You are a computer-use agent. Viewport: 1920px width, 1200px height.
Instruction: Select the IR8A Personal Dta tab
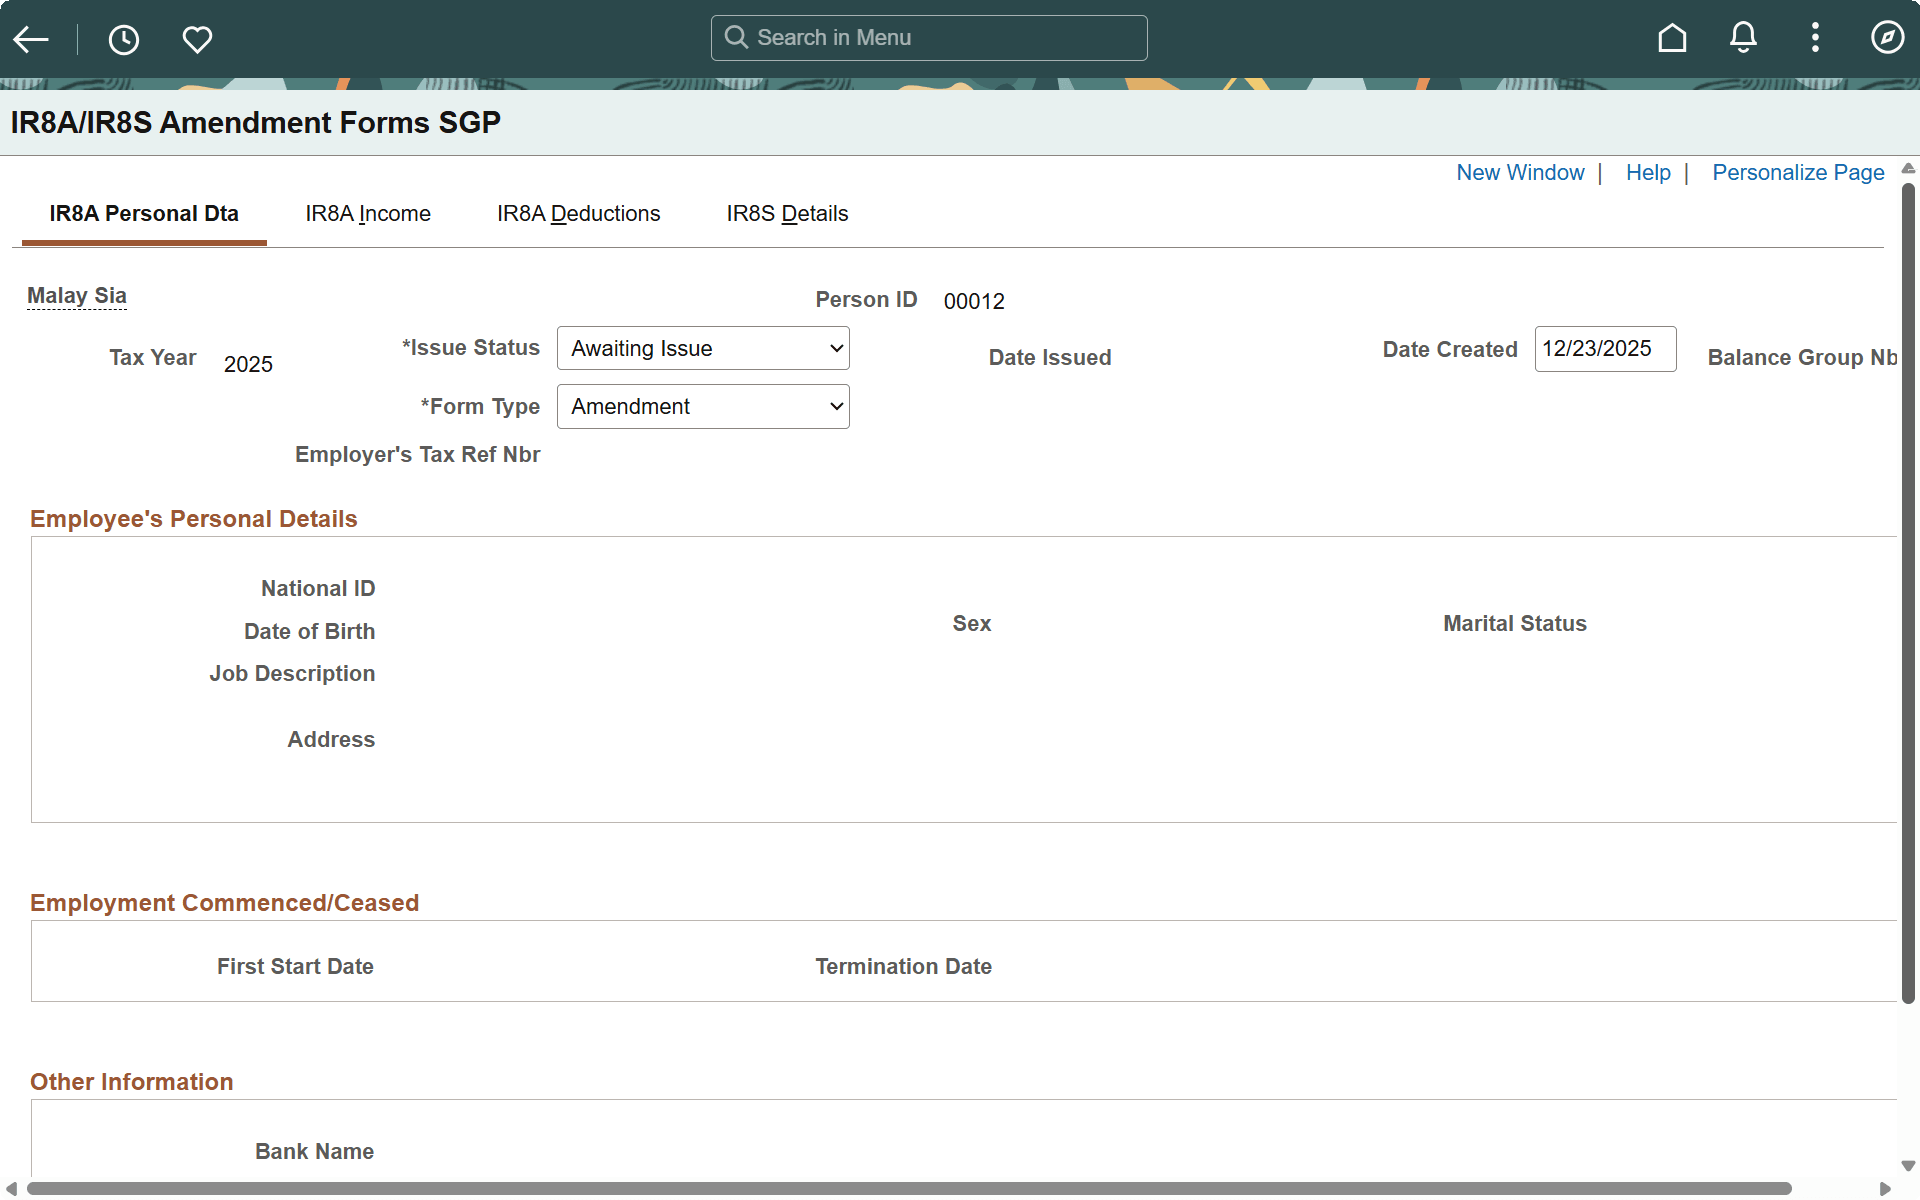pyautogui.click(x=144, y=214)
